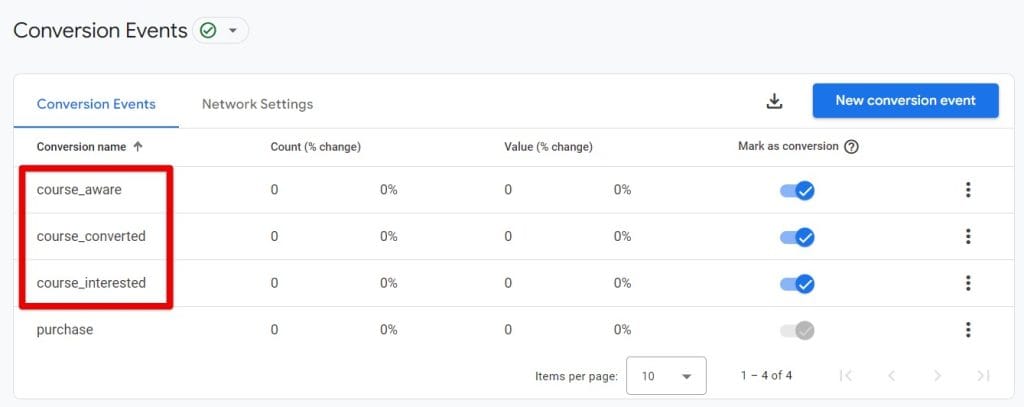Toggle course_interested mark as conversion

click(797, 283)
